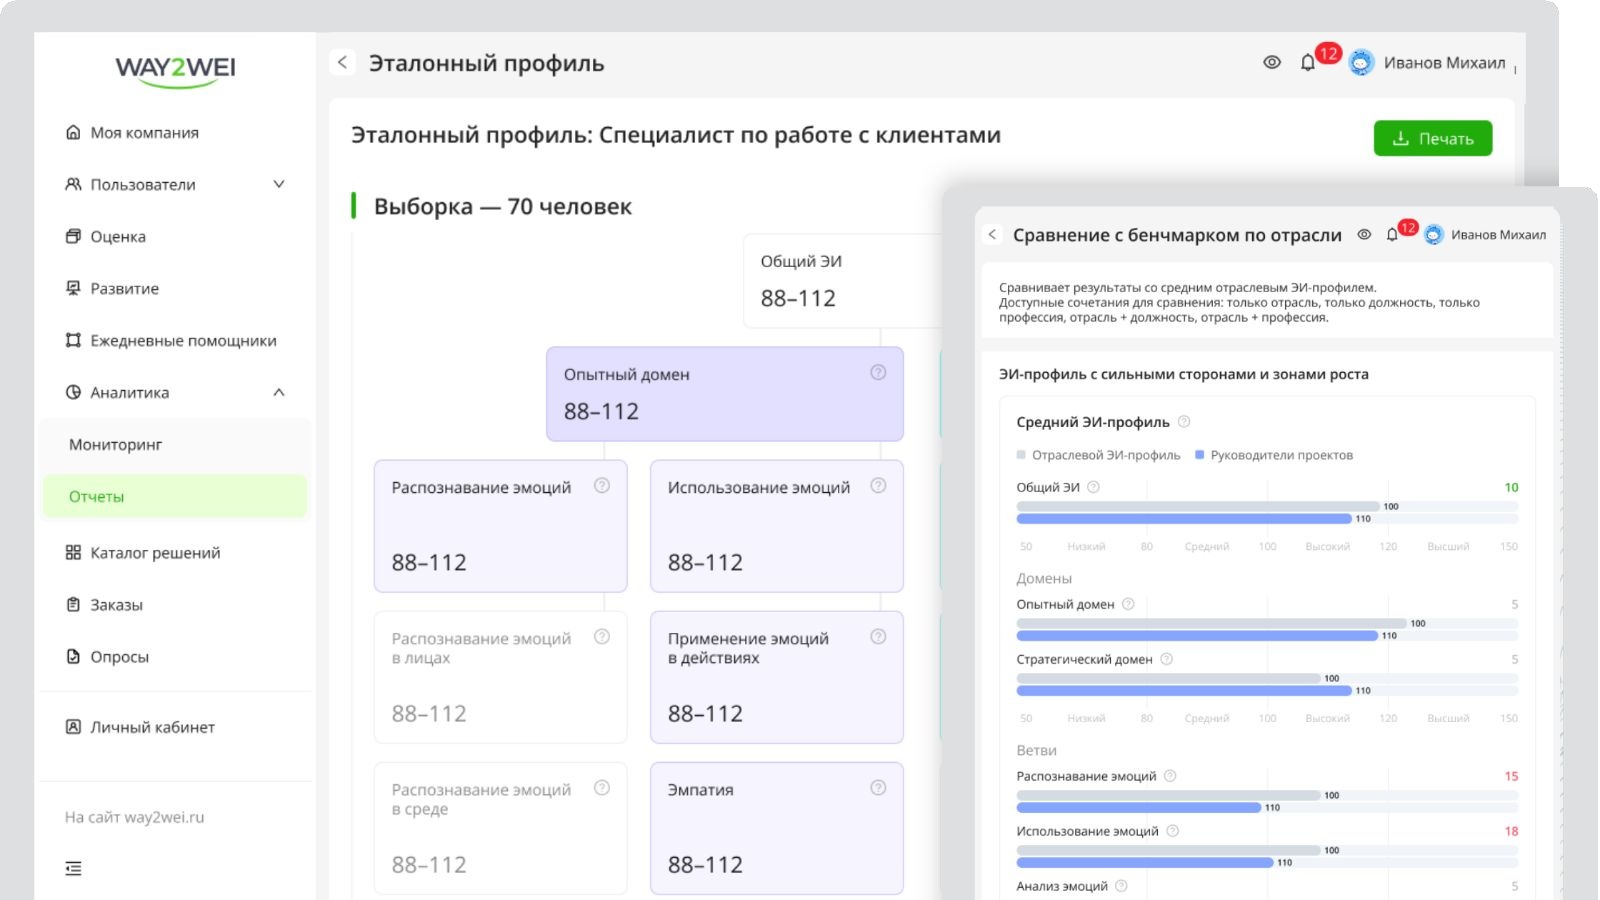Viewport: 1600px width, 900px height.
Task: Show help beside Опытный домен bar label
Action: click(x=1128, y=604)
